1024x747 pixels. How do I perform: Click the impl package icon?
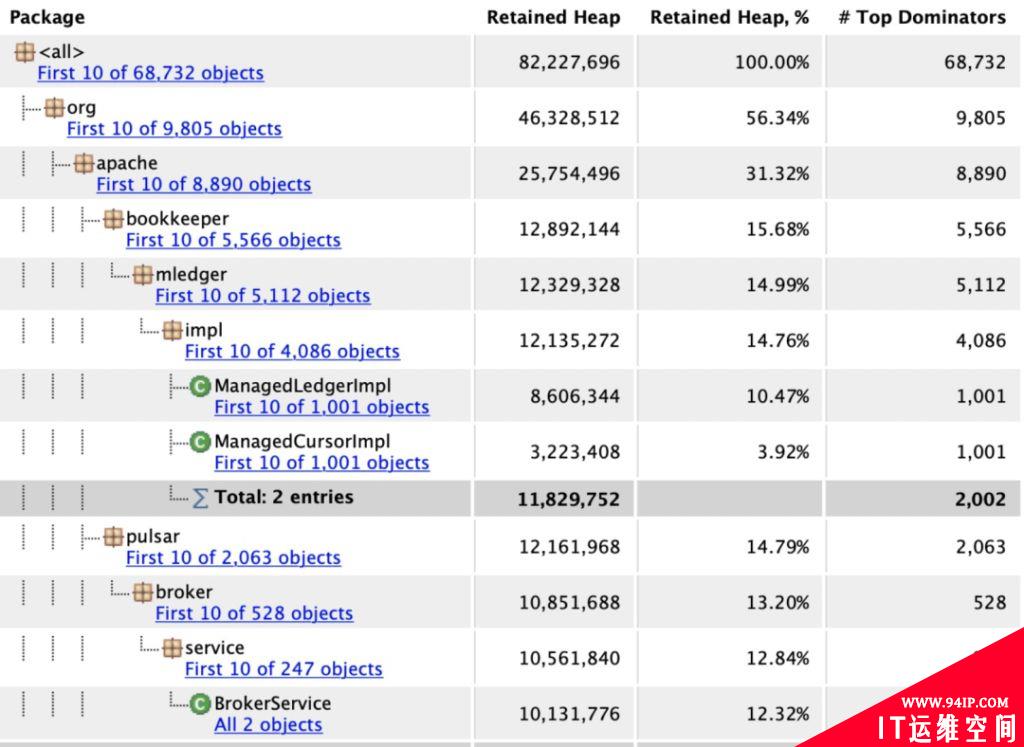pyautogui.click(x=172, y=330)
